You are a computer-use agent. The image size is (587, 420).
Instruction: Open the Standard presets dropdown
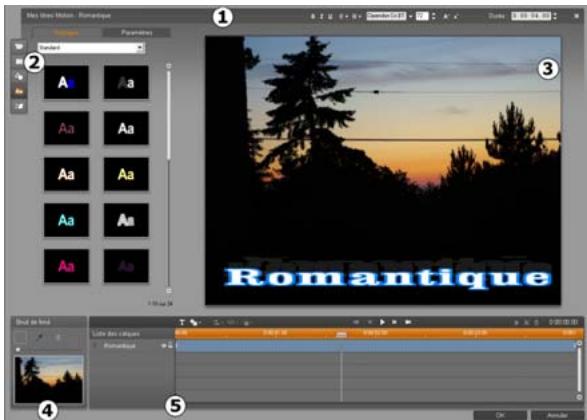coord(91,48)
